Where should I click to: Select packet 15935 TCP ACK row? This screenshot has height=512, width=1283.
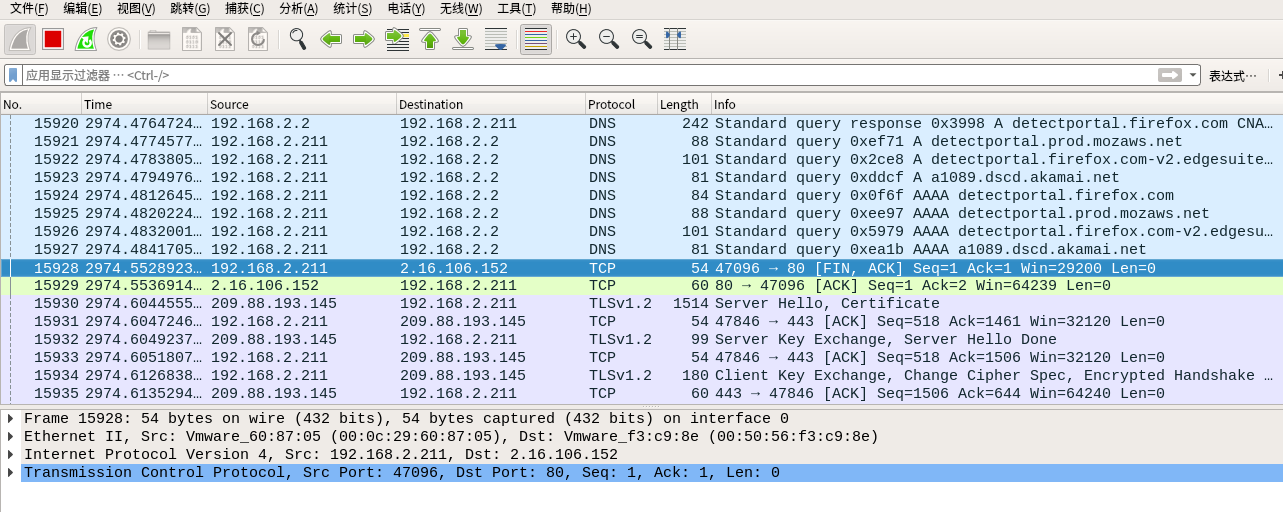pyautogui.click(x=641, y=394)
